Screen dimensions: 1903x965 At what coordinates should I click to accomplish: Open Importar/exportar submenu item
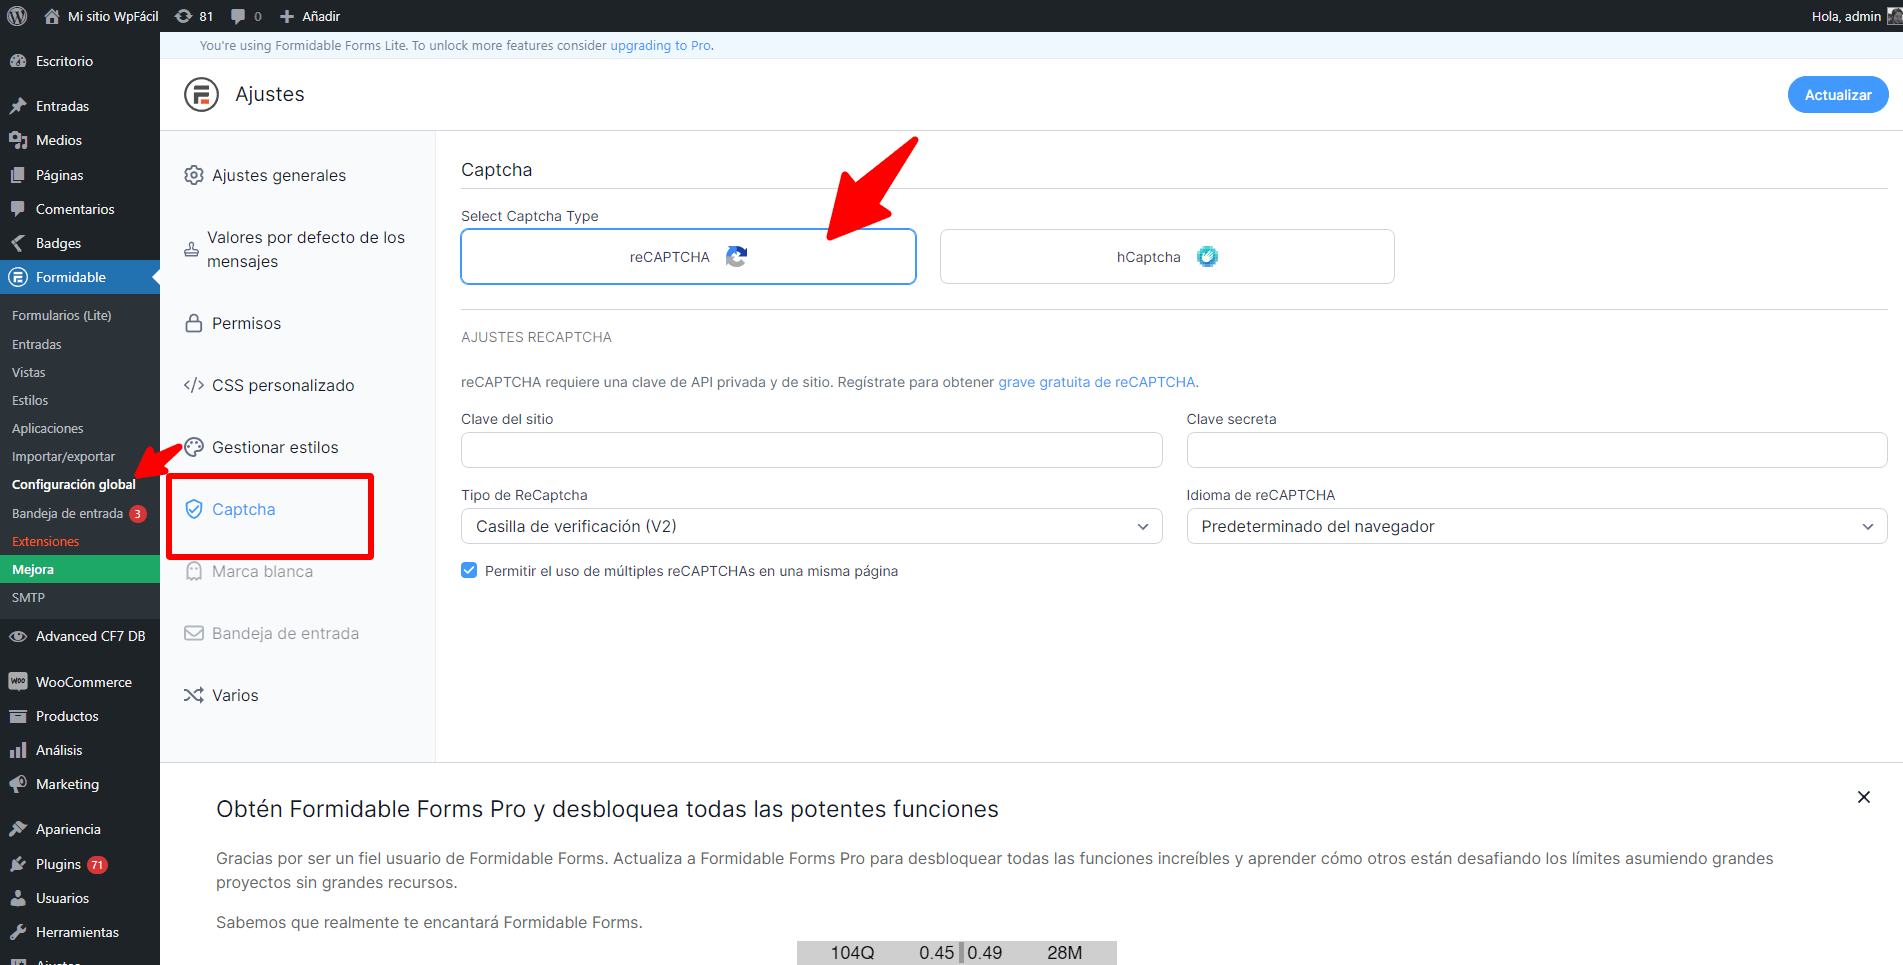(x=64, y=456)
